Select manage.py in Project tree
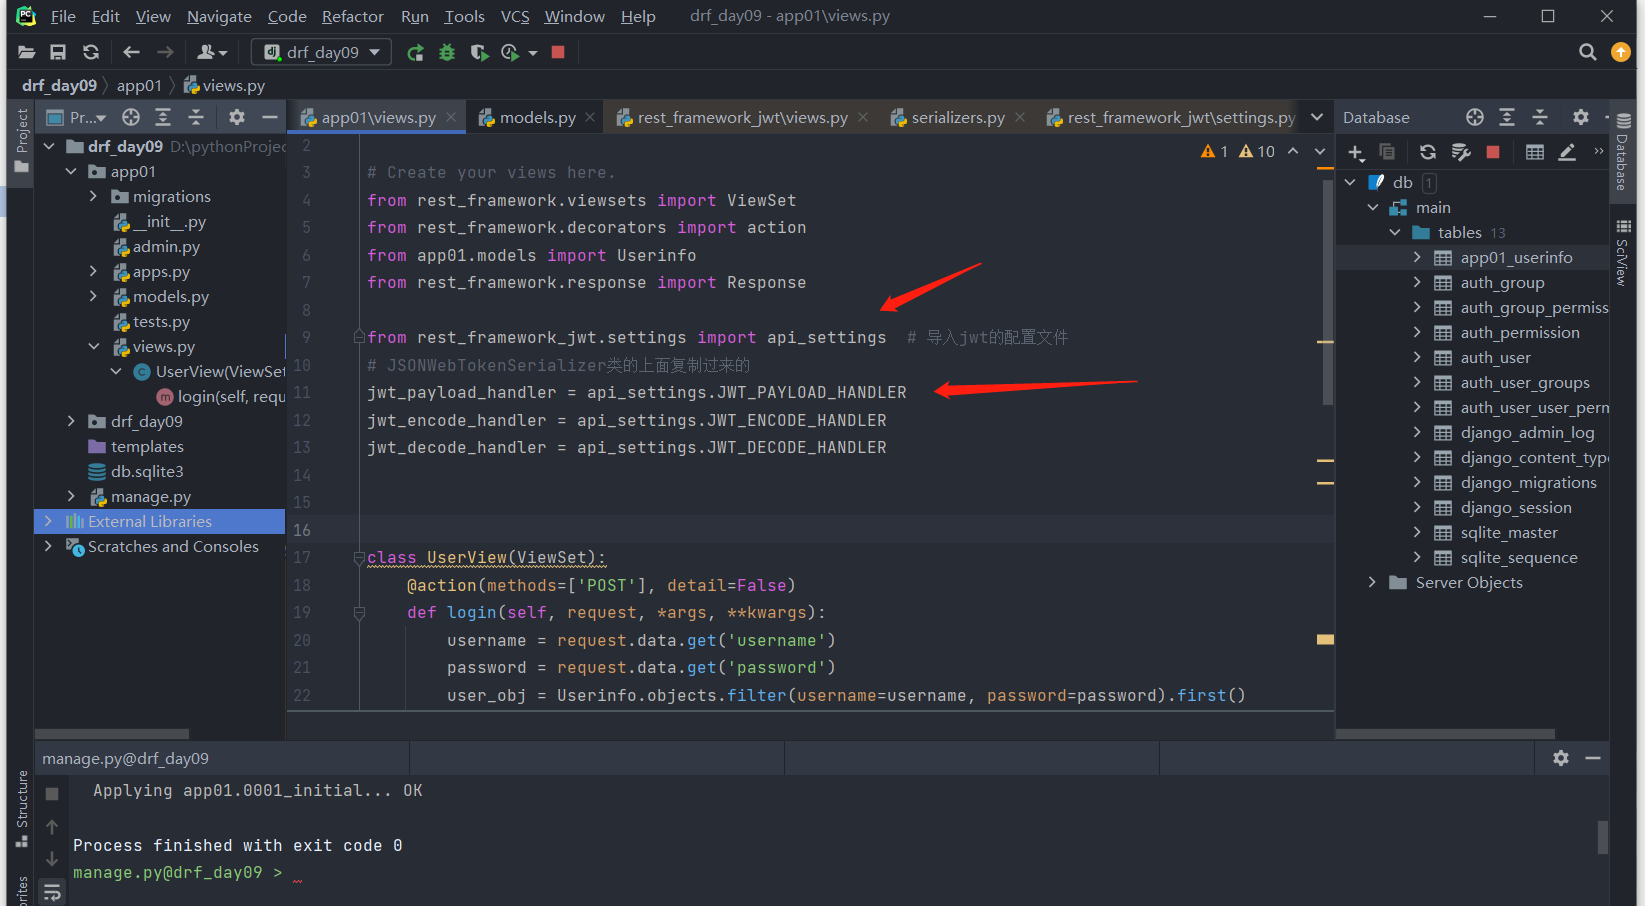This screenshot has width=1645, height=906. [x=150, y=497]
